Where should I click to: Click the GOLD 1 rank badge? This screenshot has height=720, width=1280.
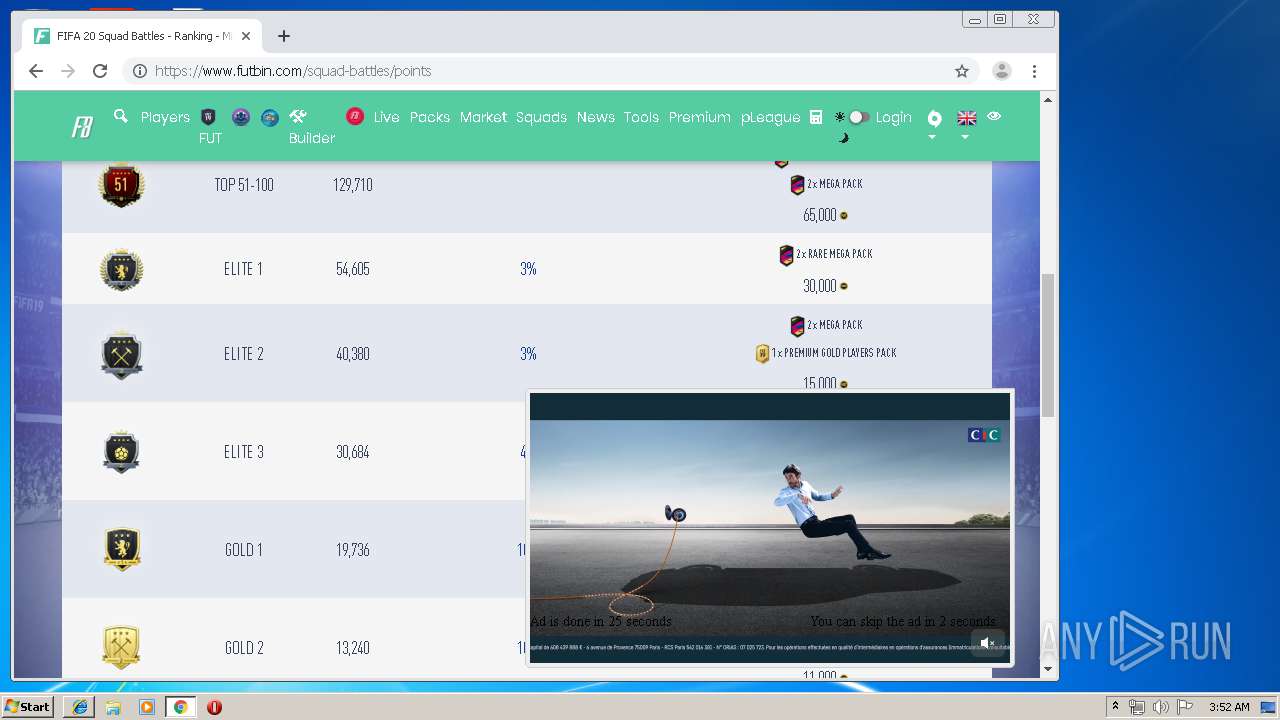[122, 549]
